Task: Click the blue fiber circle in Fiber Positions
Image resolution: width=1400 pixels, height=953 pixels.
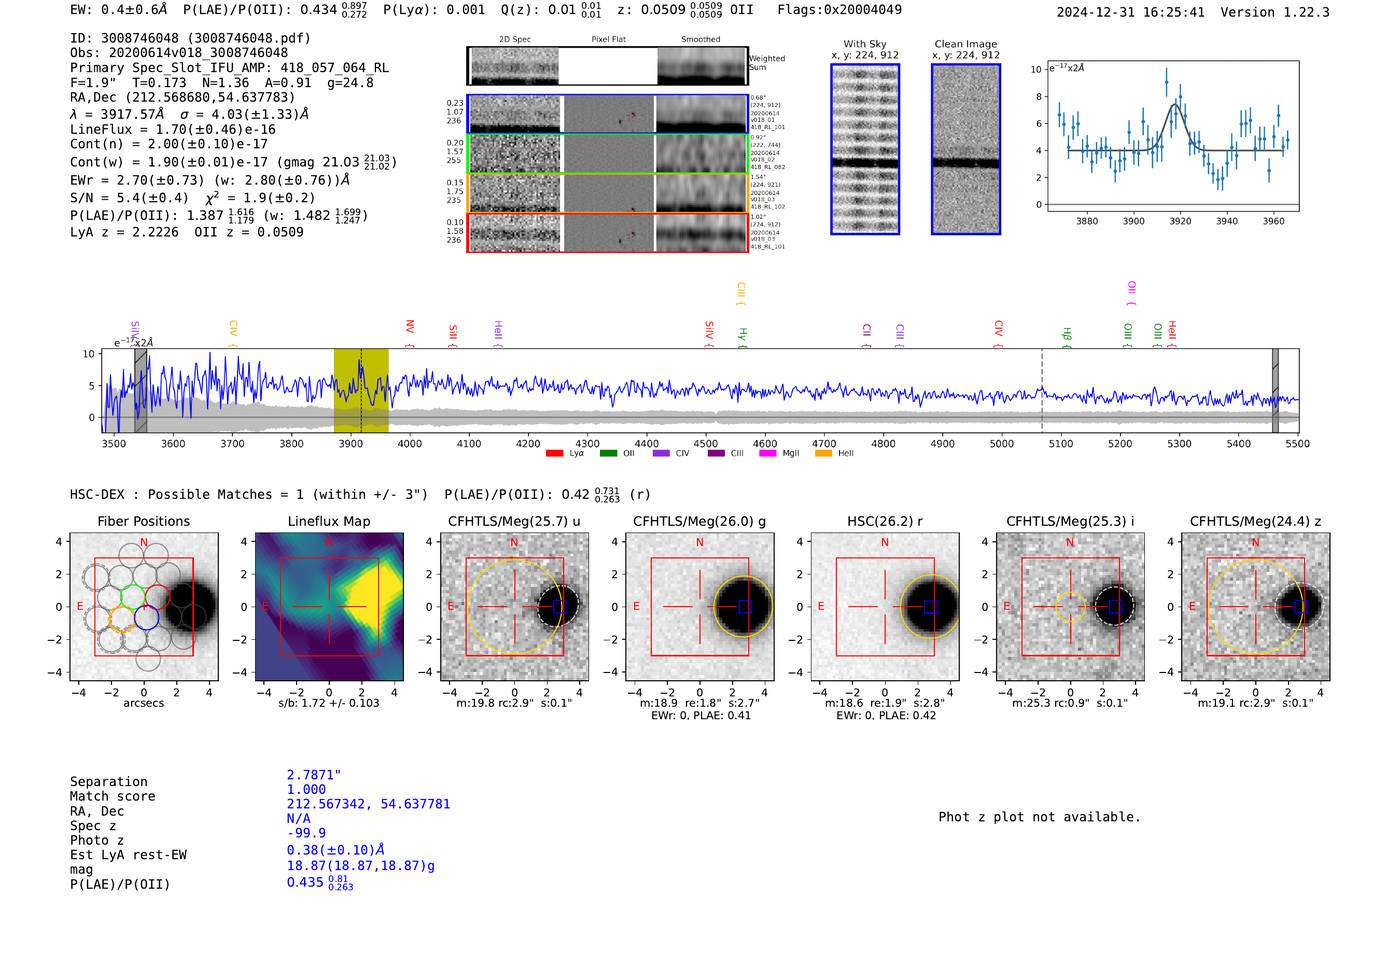Action: coord(146,618)
